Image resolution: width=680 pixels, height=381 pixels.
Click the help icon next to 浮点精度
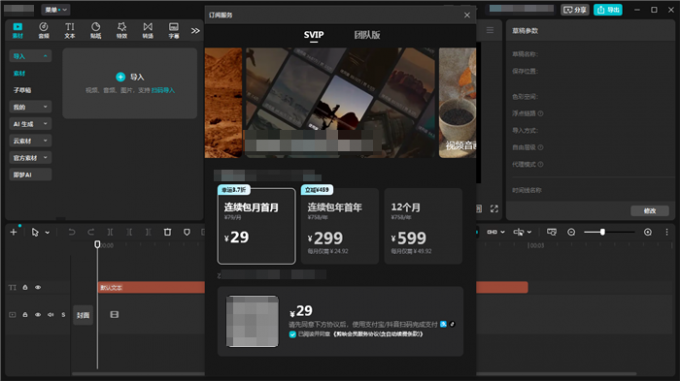(540, 114)
